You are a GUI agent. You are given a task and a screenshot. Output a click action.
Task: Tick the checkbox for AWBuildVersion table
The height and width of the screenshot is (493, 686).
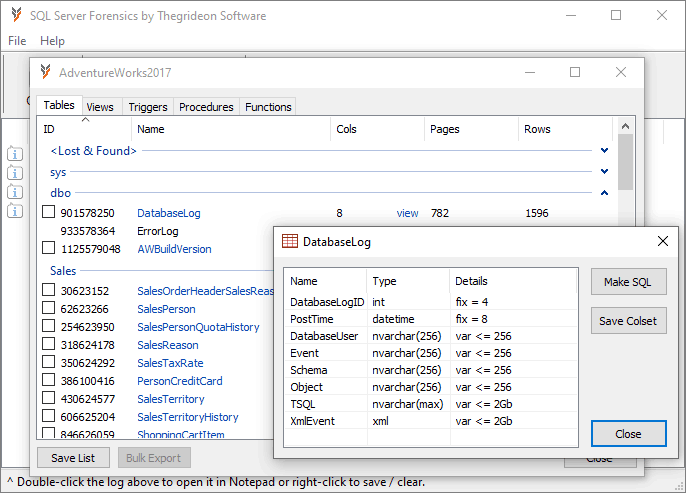coord(48,248)
